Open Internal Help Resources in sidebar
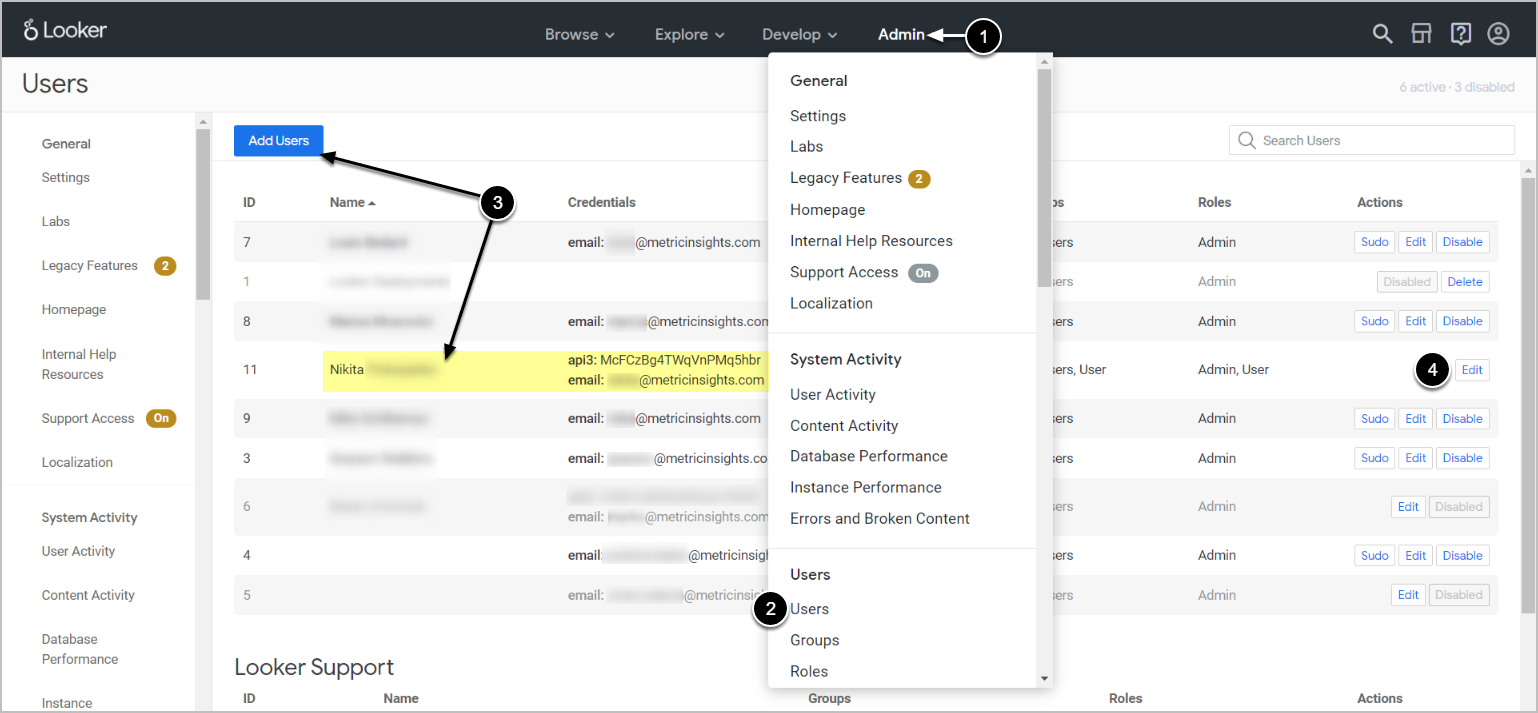 79,364
